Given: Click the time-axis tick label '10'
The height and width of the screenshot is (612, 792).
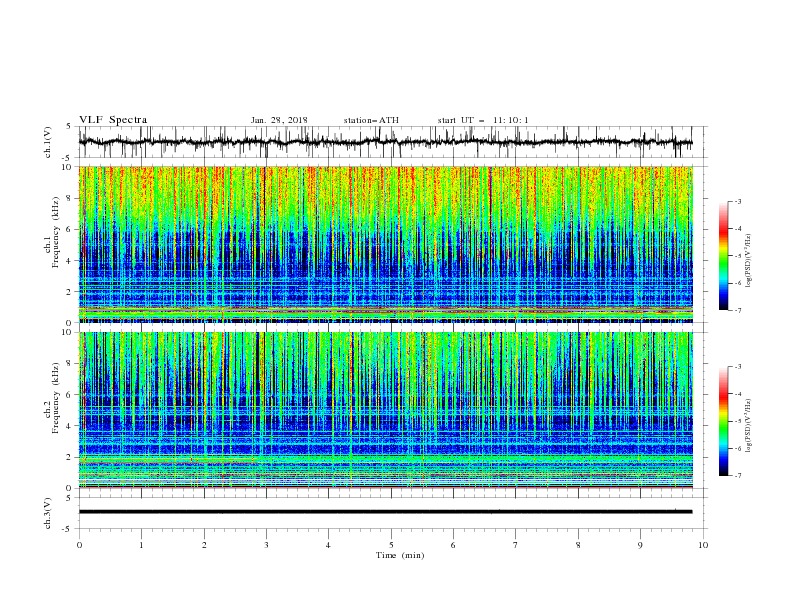Looking at the screenshot, I should point(703,545).
